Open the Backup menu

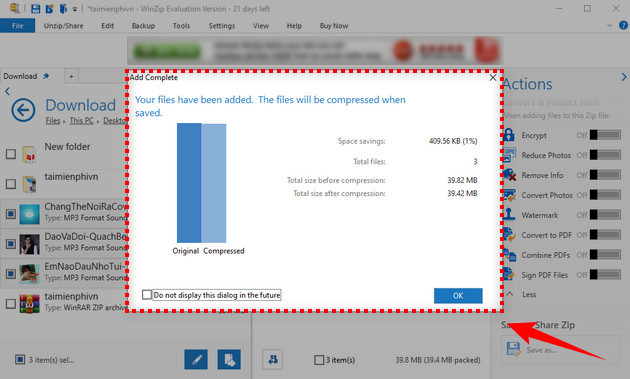tap(143, 26)
